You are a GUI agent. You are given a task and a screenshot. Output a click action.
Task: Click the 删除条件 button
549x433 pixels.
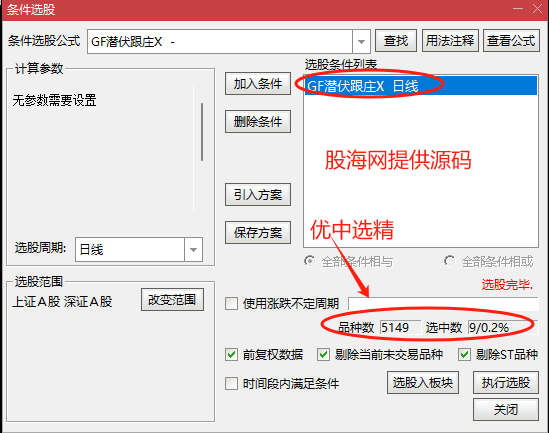[x=258, y=121]
